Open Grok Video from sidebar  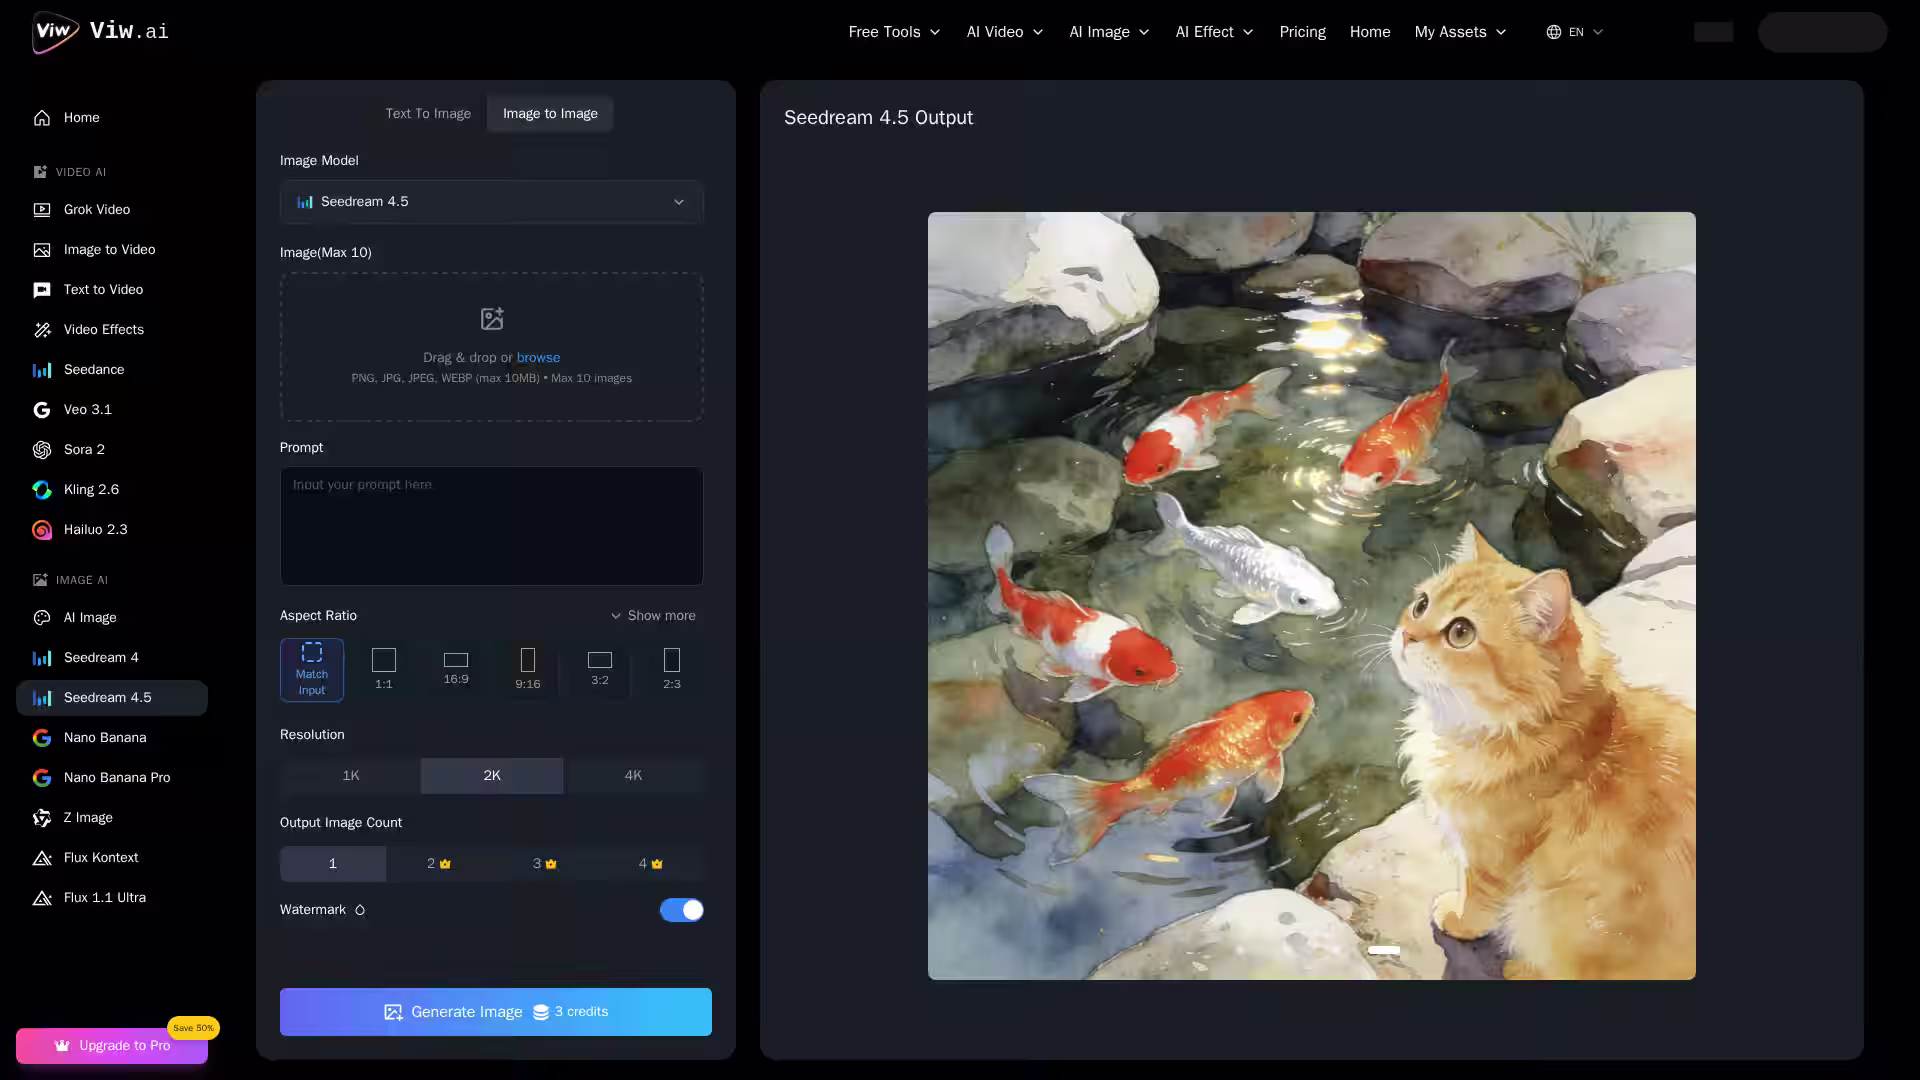97,210
